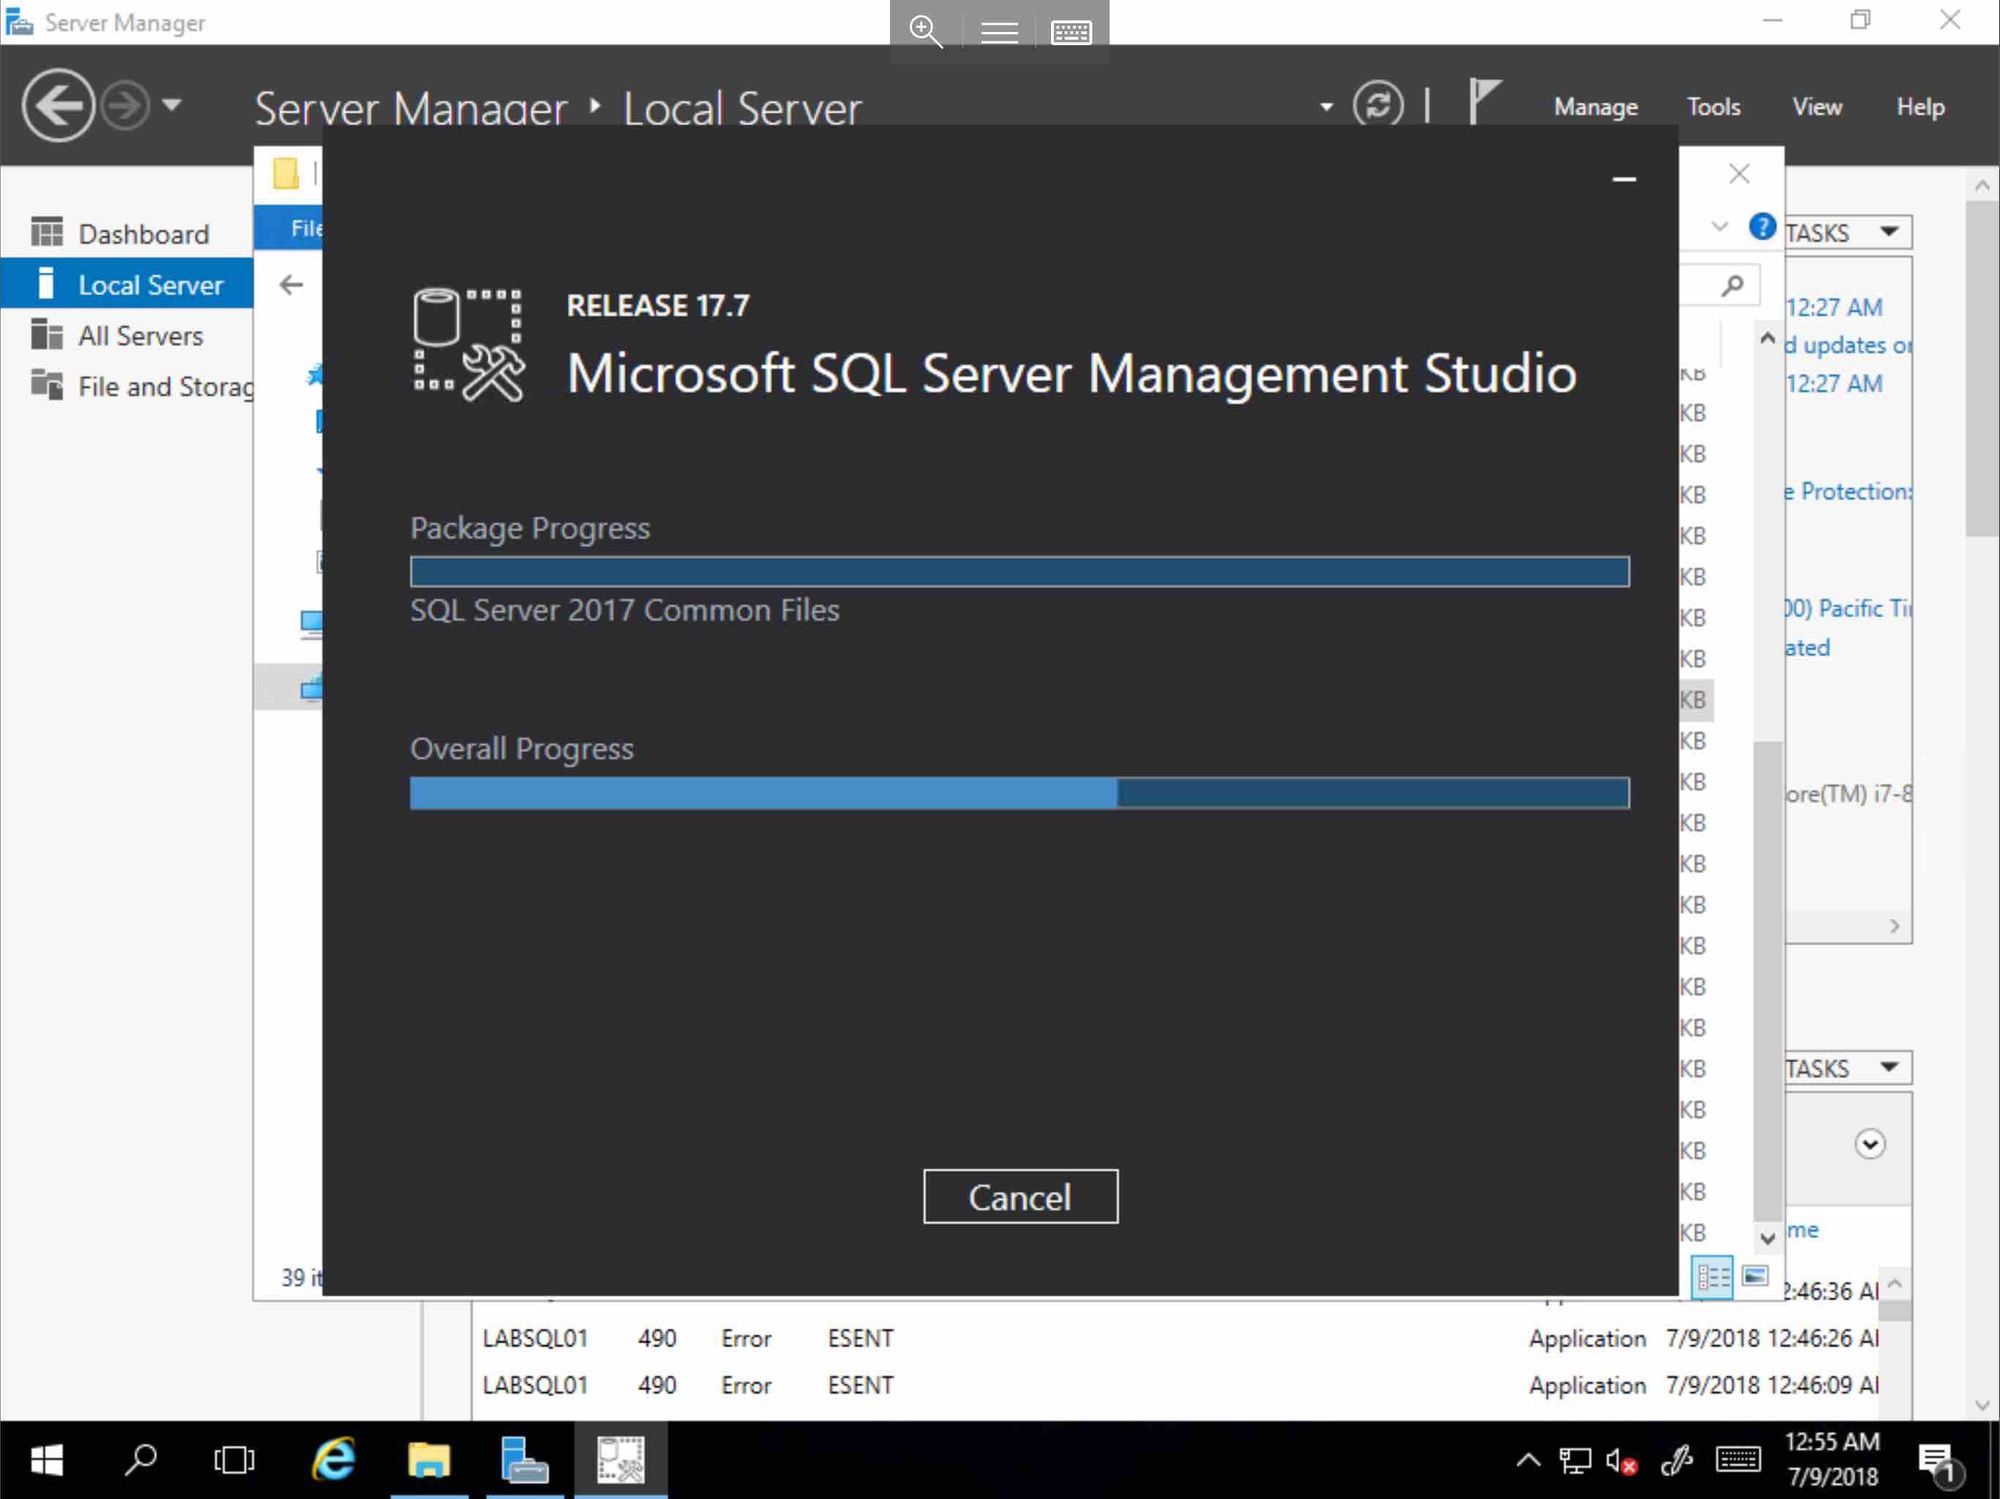
Task: Click the Overall Progress bar
Action: pyautogui.click(x=1019, y=793)
